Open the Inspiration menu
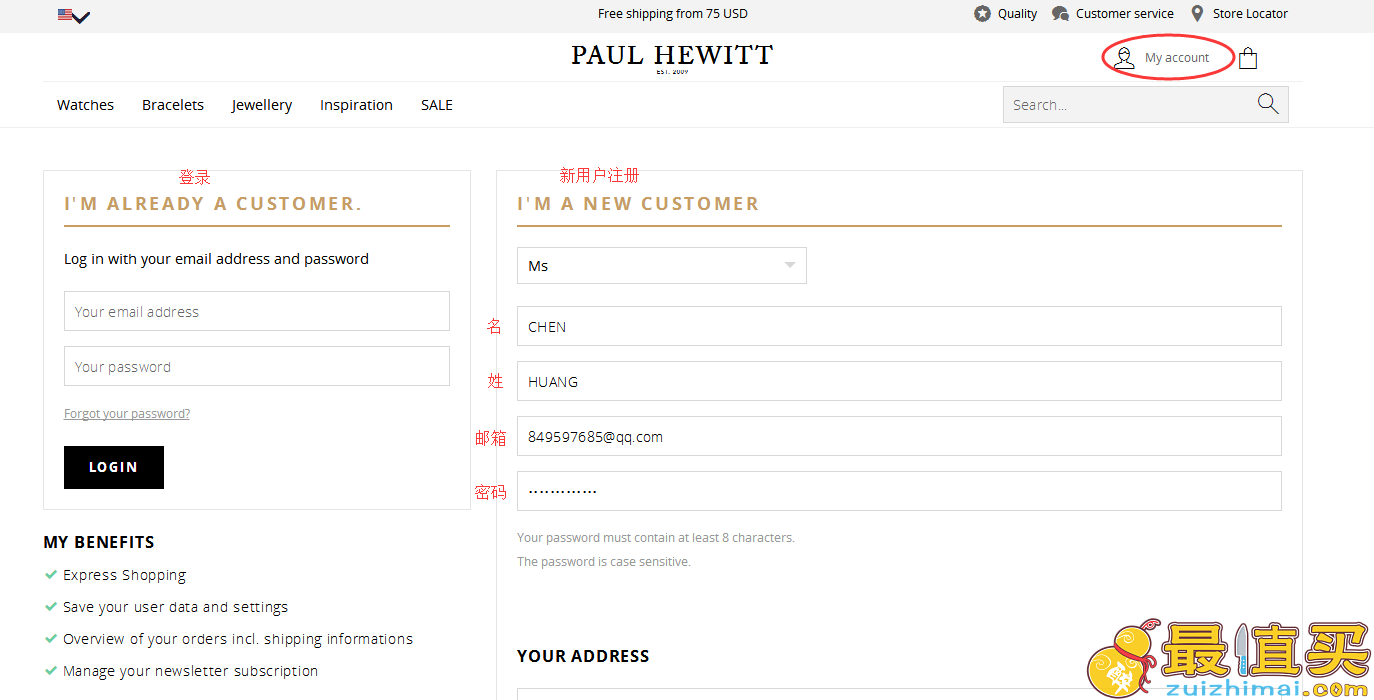The height and width of the screenshot is (700, 1374). [x=356, y=105]
